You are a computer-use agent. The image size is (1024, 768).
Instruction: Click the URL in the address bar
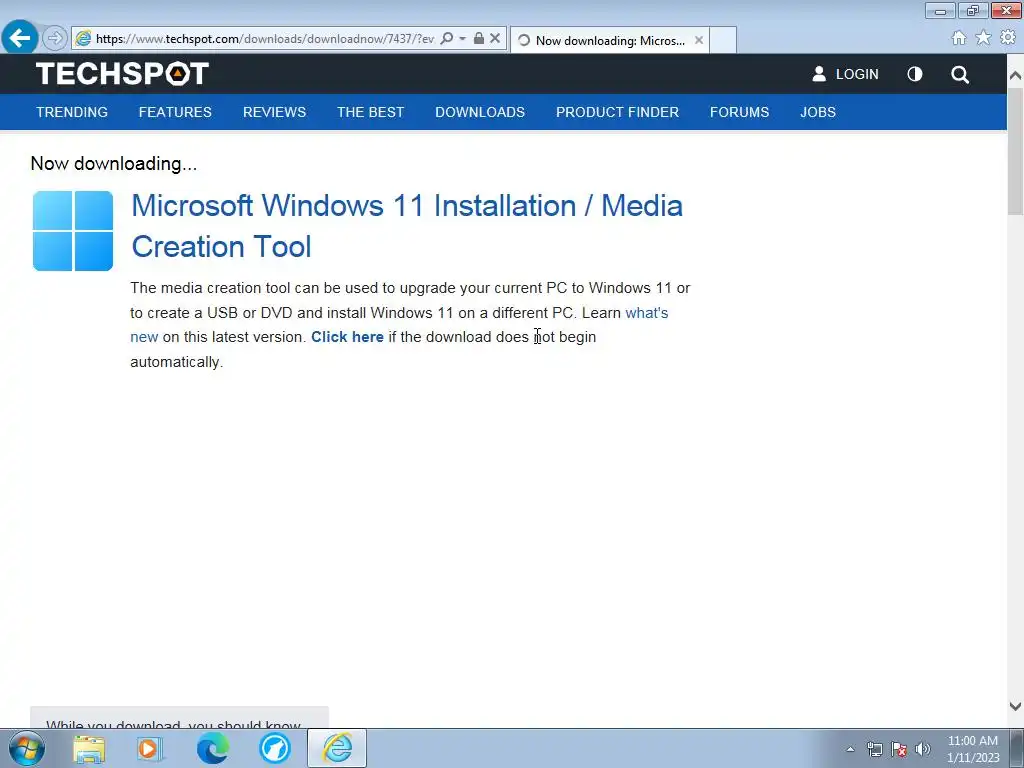click(264, 39)
